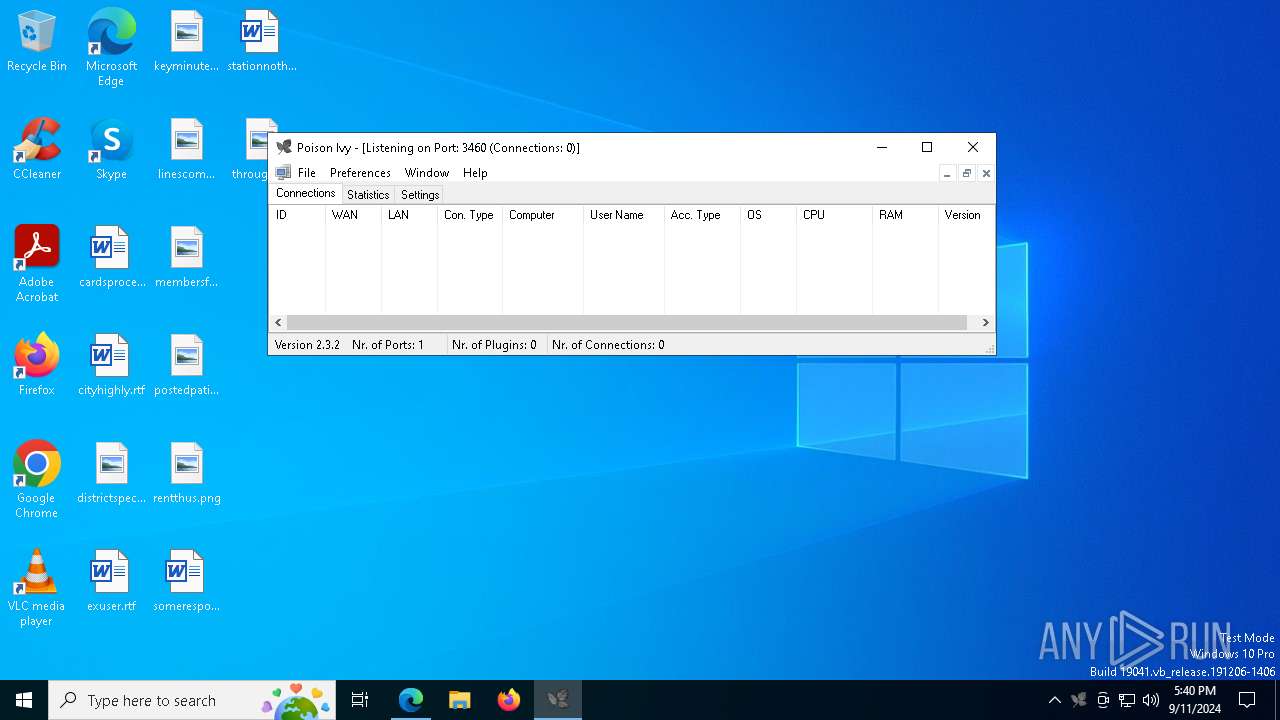The width and height of the screenshot is (1280, 720).
Task: Restore the inner MDI child window
Action: [x=967, y=173]
